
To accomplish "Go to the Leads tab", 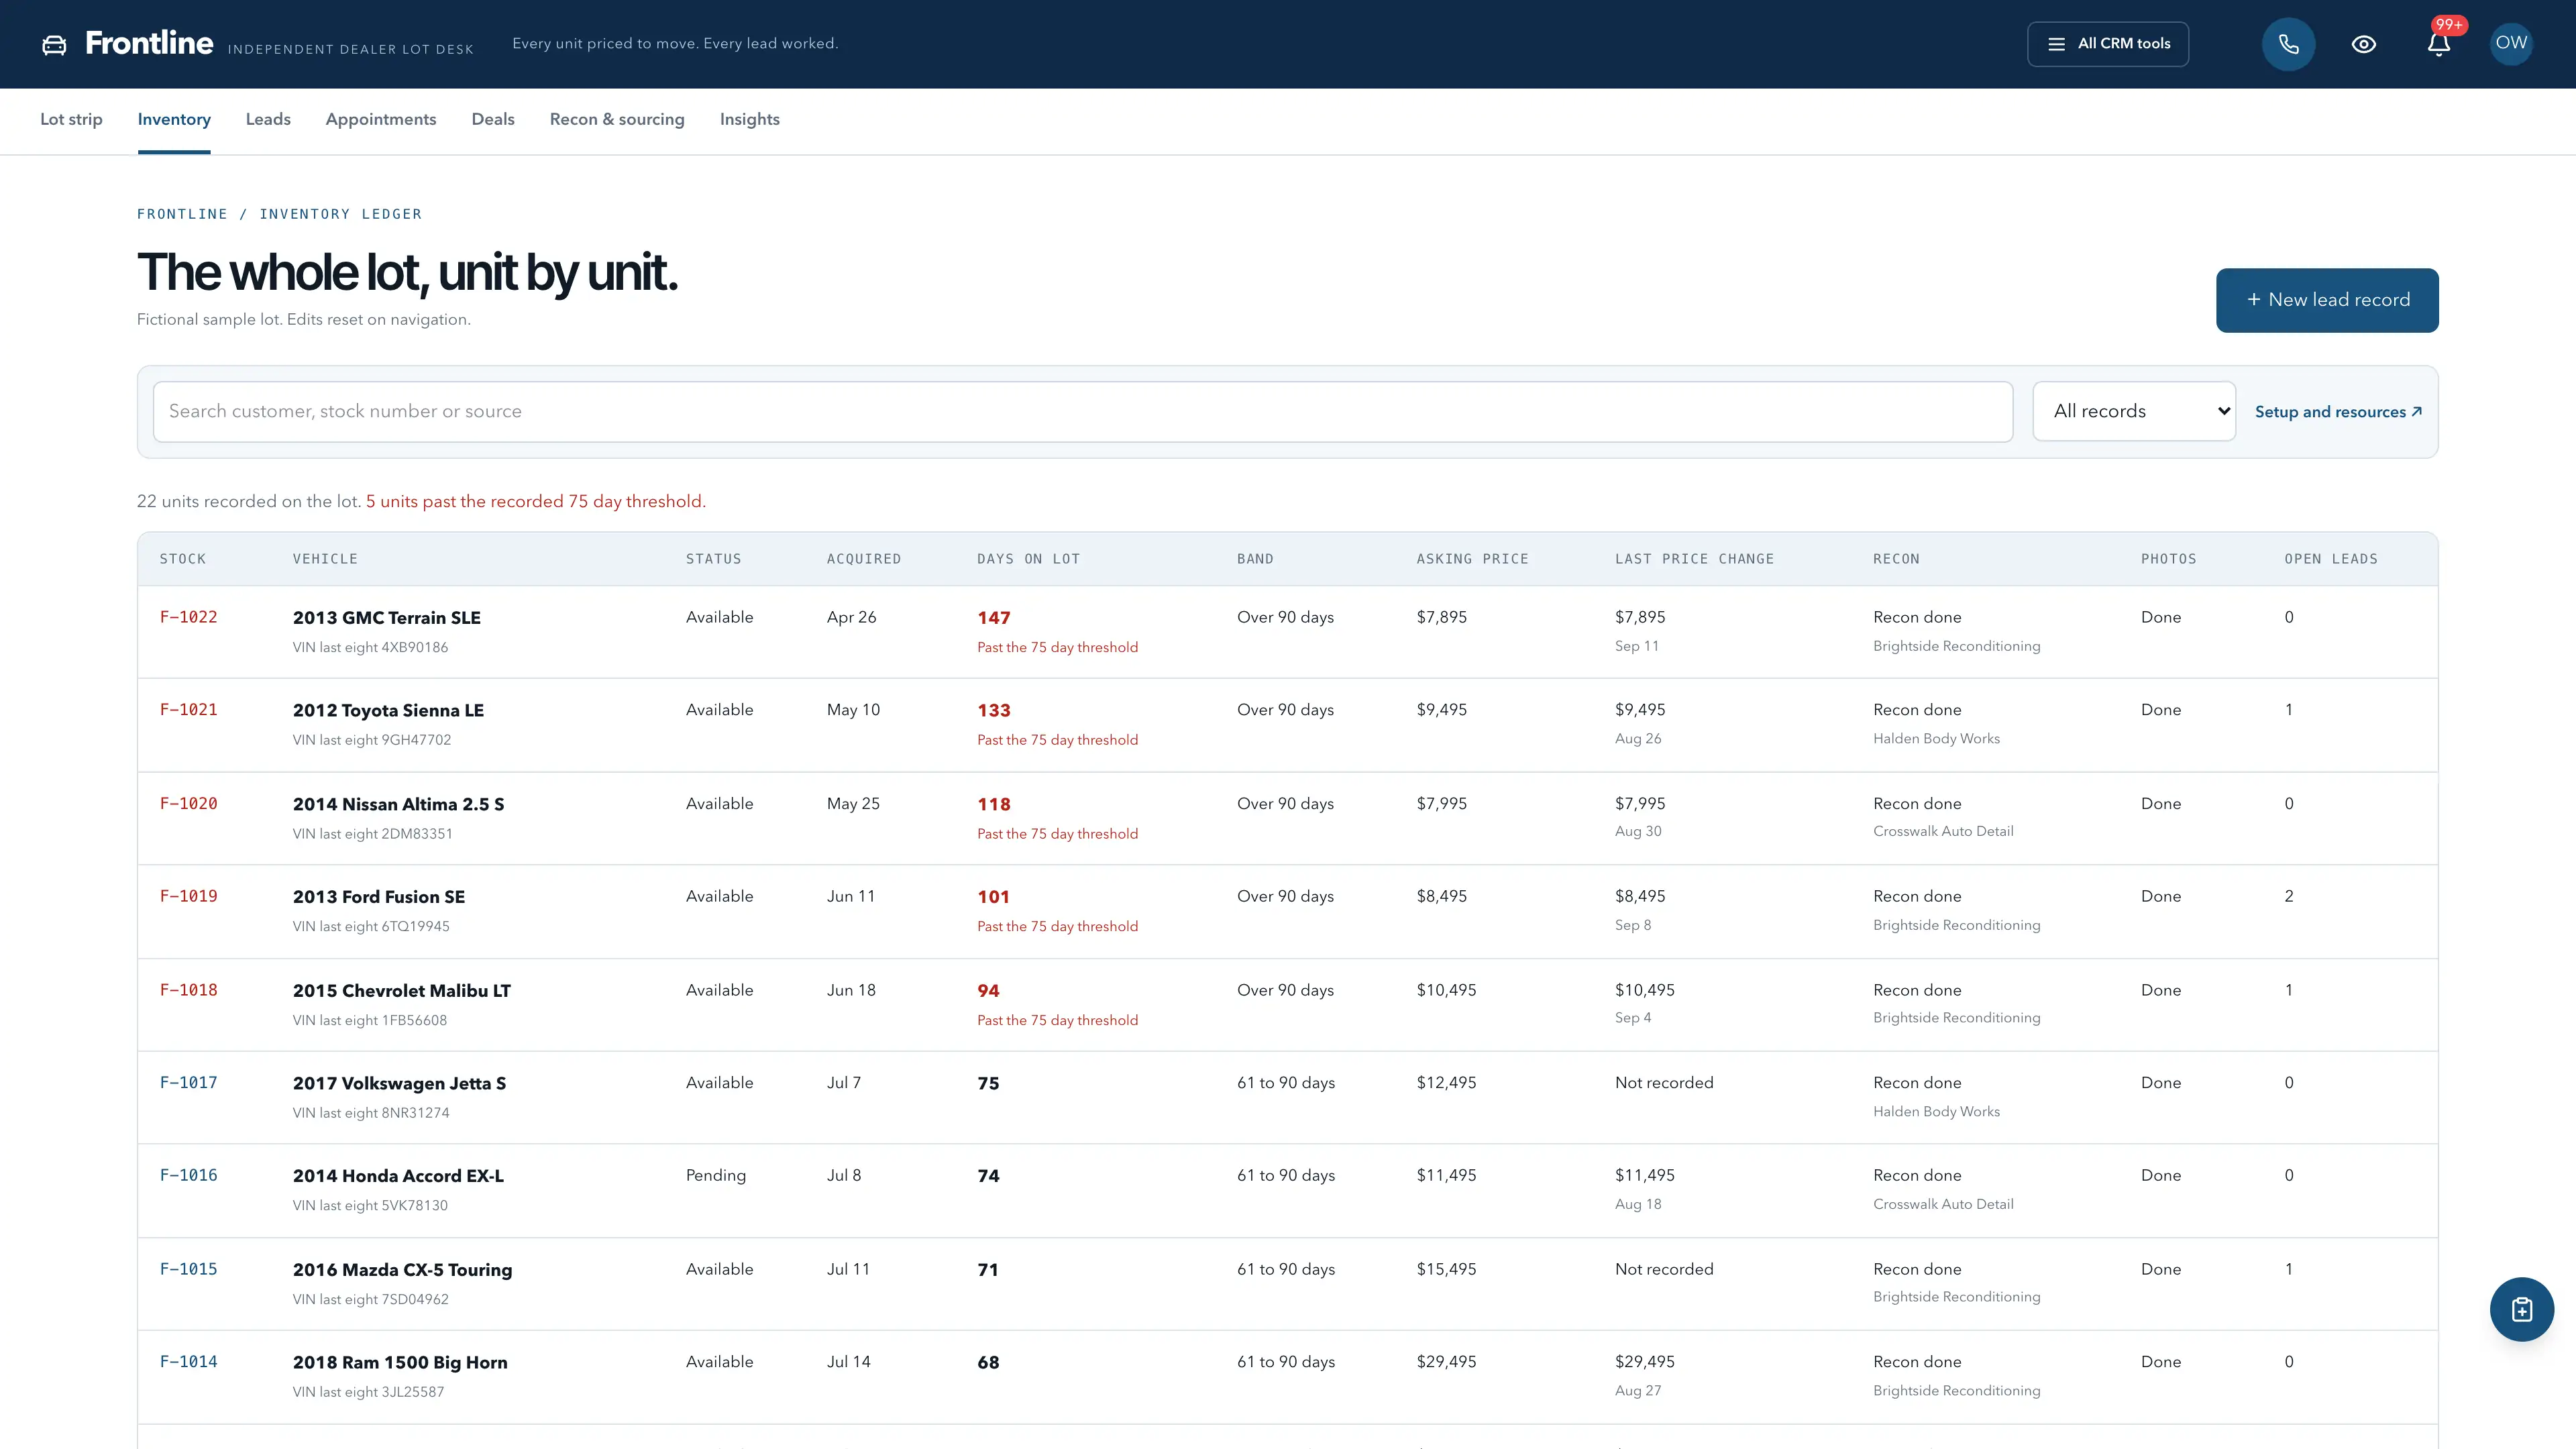I will pos(268,119).
